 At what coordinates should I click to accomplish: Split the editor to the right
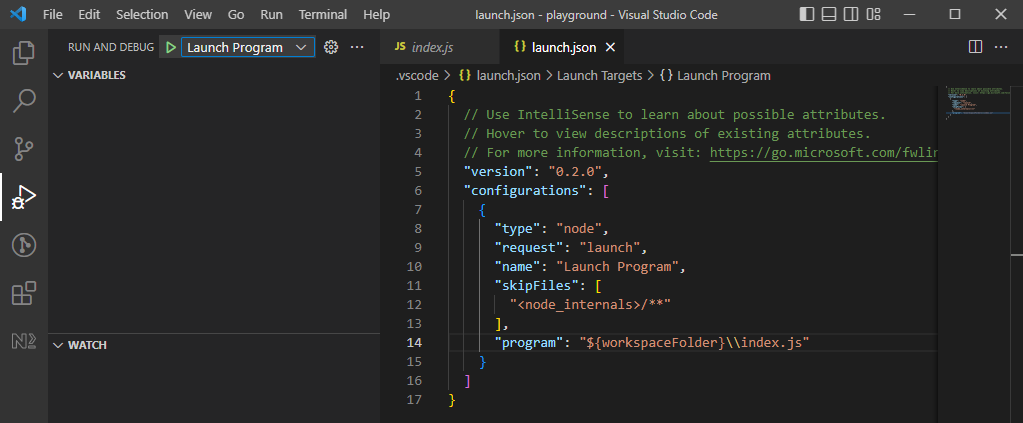coord(975,47)
